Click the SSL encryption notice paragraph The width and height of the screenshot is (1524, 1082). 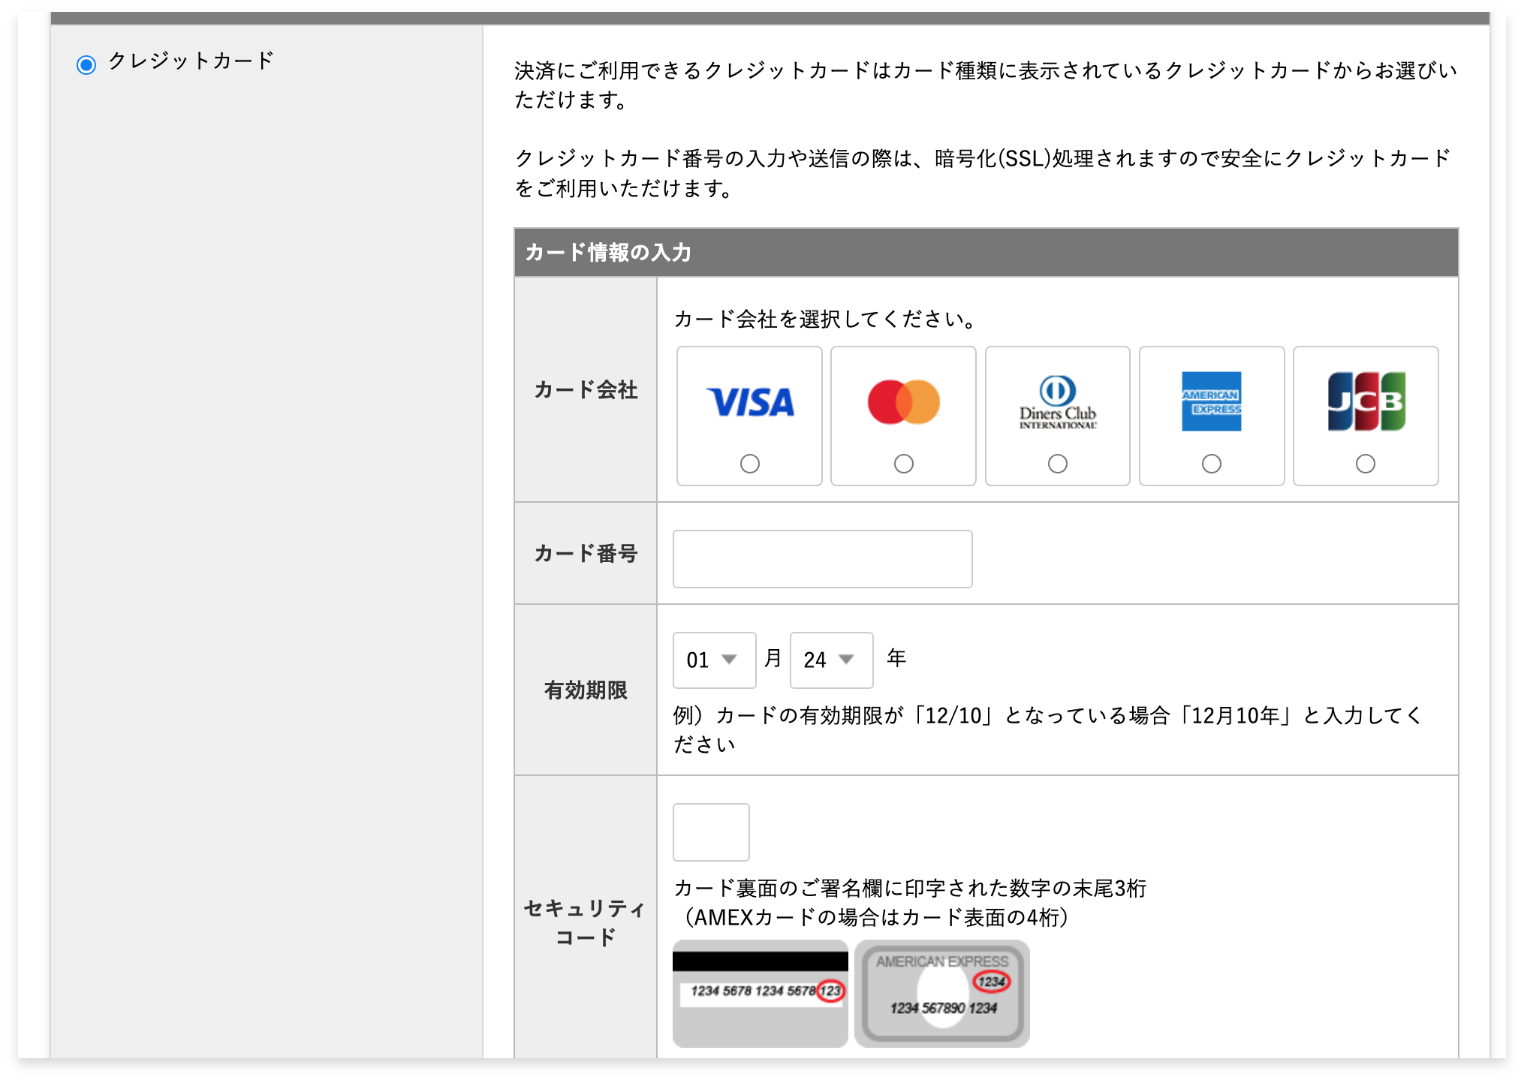pos(983,173)
